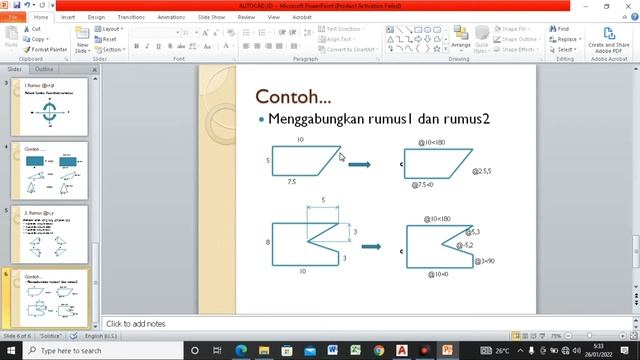Toggle Strikethrough formatting

(181, 46)
